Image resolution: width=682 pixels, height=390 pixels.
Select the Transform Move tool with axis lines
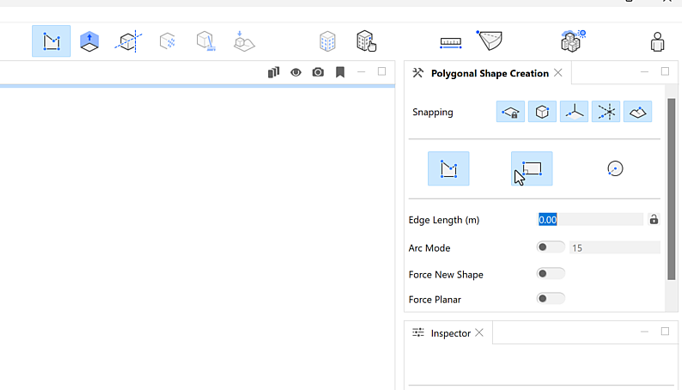click(128, 41)
